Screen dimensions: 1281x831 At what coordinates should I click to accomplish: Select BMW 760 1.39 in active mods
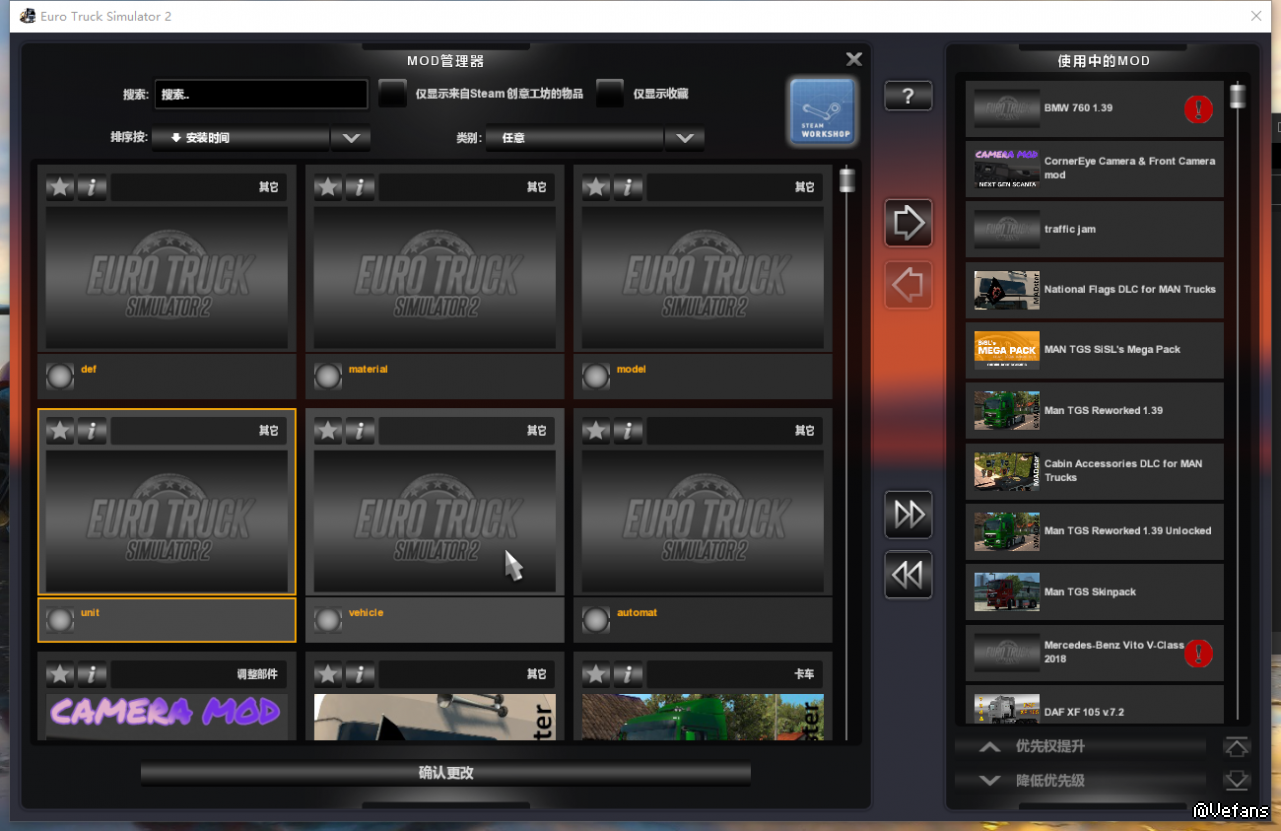coord(1094,109)
